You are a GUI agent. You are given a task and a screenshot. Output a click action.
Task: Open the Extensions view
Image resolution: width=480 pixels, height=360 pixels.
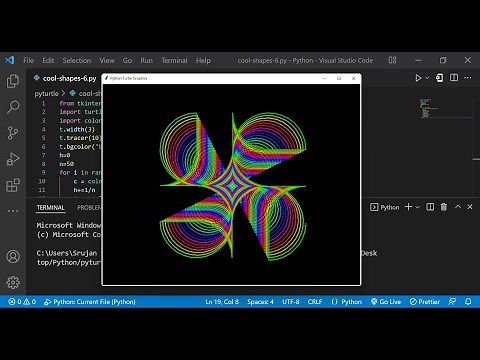(13, 185)
